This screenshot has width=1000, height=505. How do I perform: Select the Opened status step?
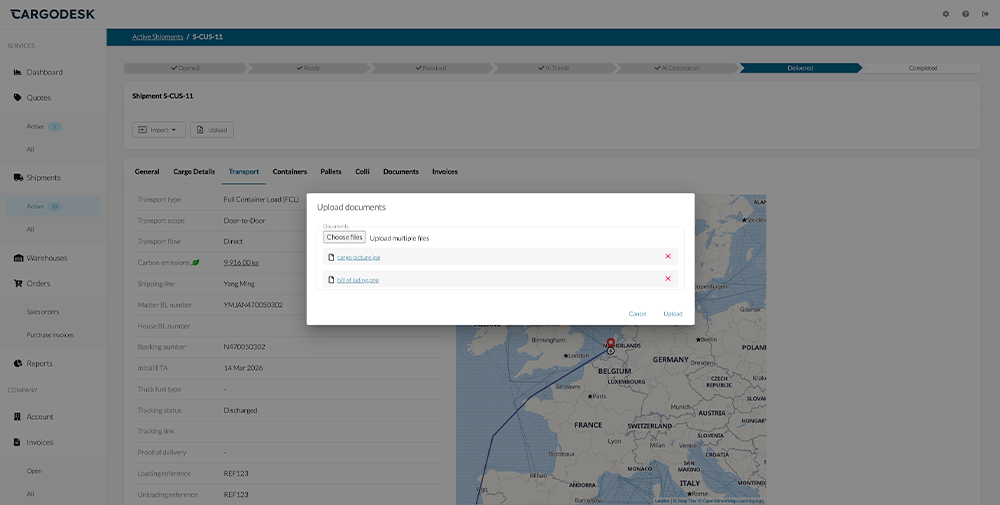tap(185, 68)
